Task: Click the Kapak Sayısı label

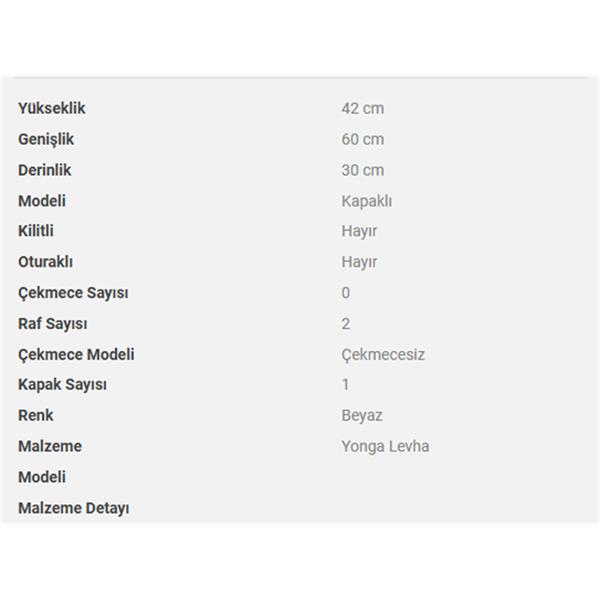Action: 62,385
